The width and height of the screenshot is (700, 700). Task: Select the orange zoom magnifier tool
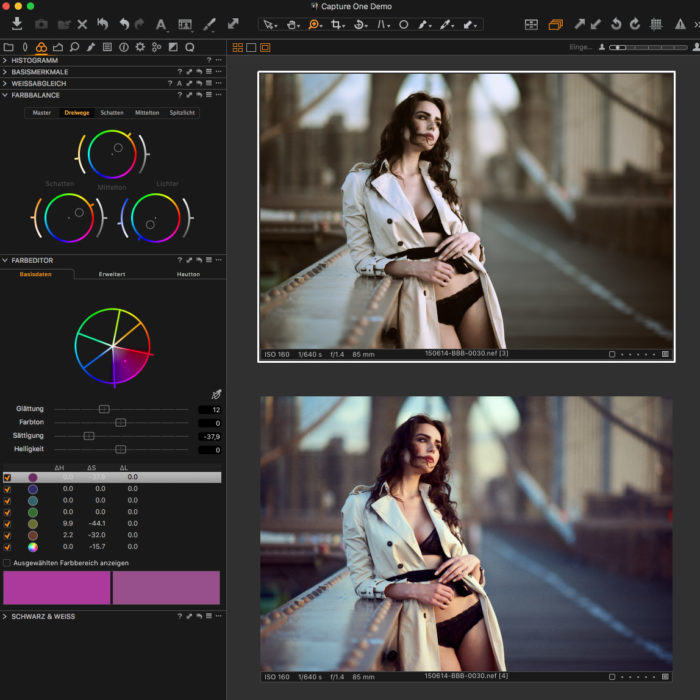tap(315, 25)
